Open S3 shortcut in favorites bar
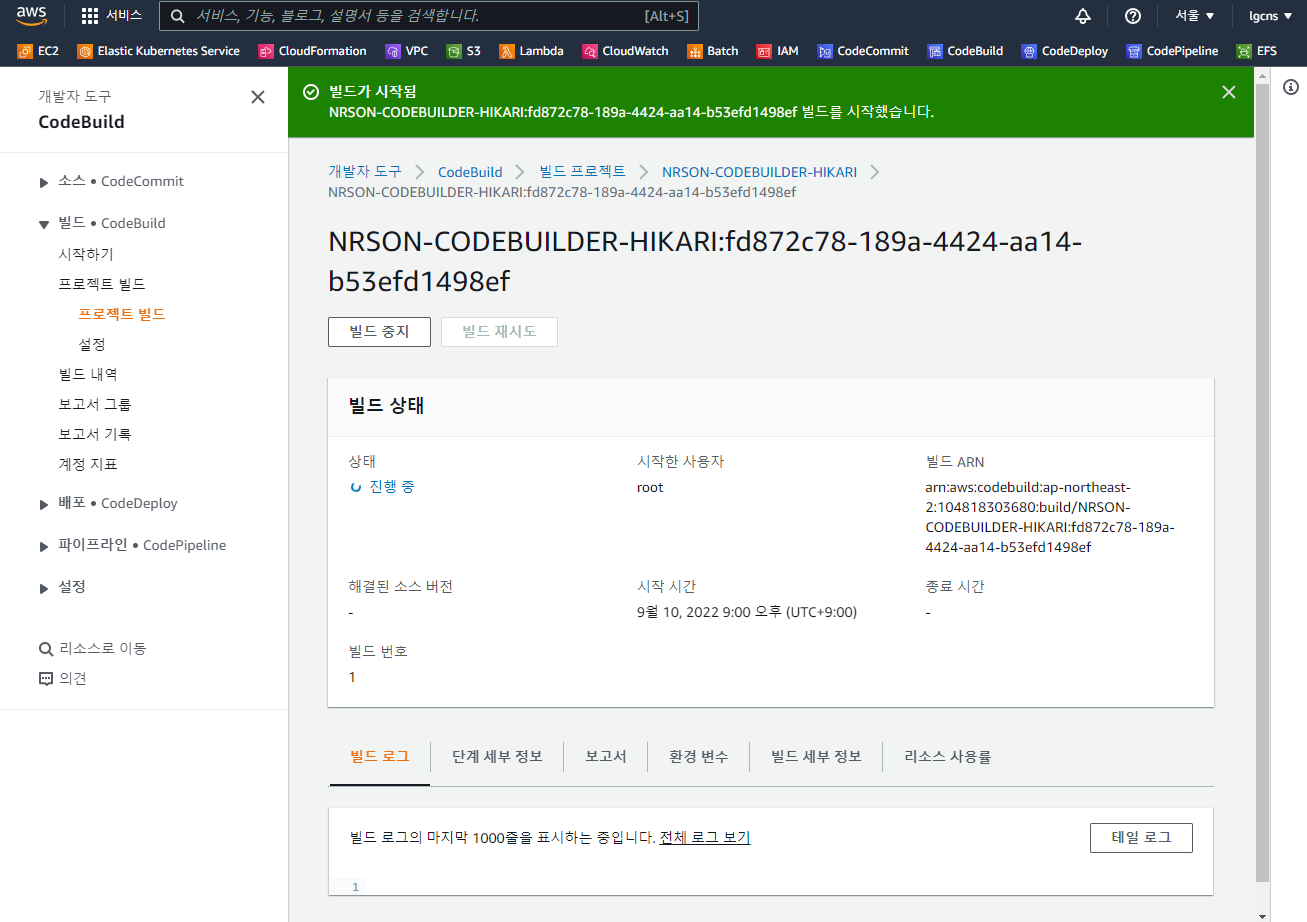 (x=463, y=51)
